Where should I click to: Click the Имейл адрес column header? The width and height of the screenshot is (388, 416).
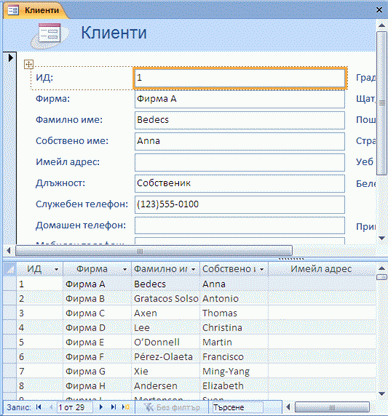point(321,269)
